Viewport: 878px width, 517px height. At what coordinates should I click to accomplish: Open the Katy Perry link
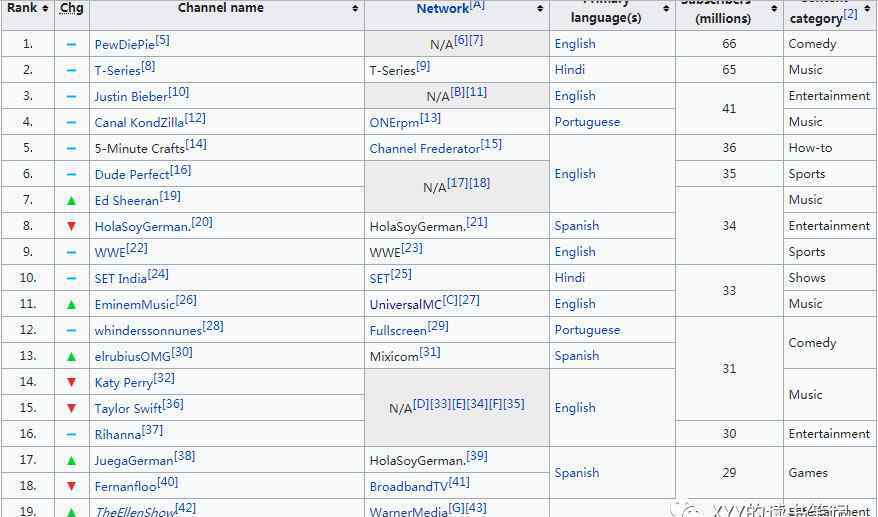point(123,383)
